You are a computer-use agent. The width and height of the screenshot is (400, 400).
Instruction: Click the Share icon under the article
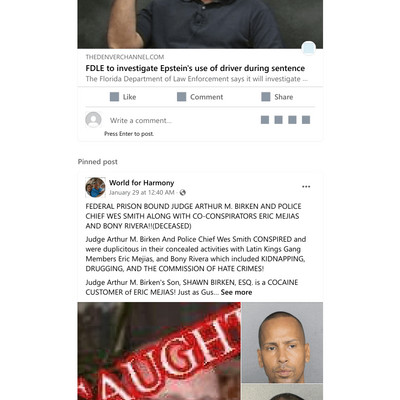(266, 97)
